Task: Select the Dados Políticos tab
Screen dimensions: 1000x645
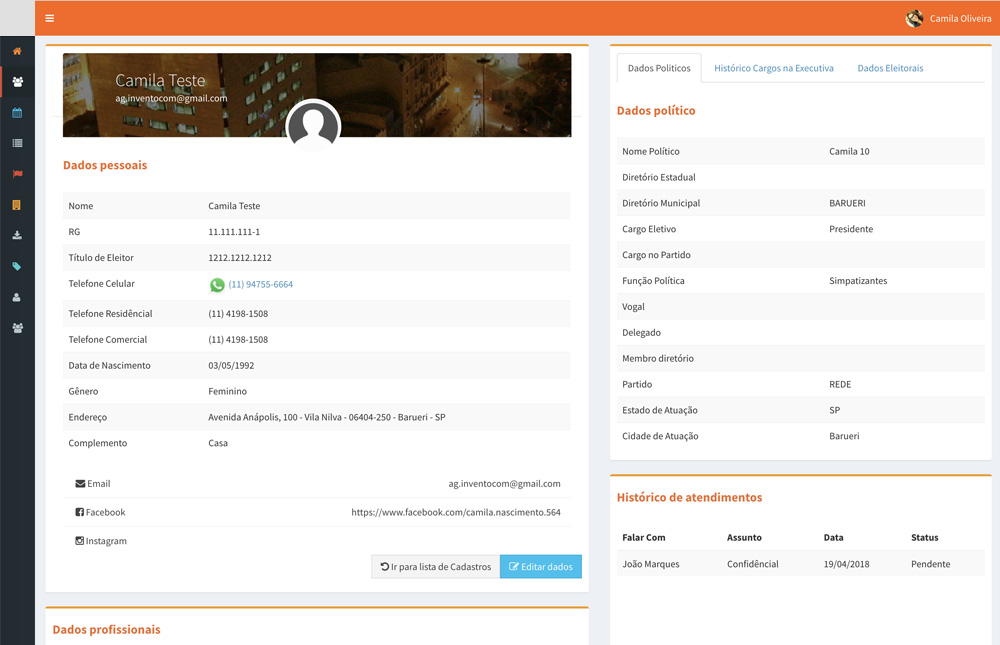Action: click(659, 68)
